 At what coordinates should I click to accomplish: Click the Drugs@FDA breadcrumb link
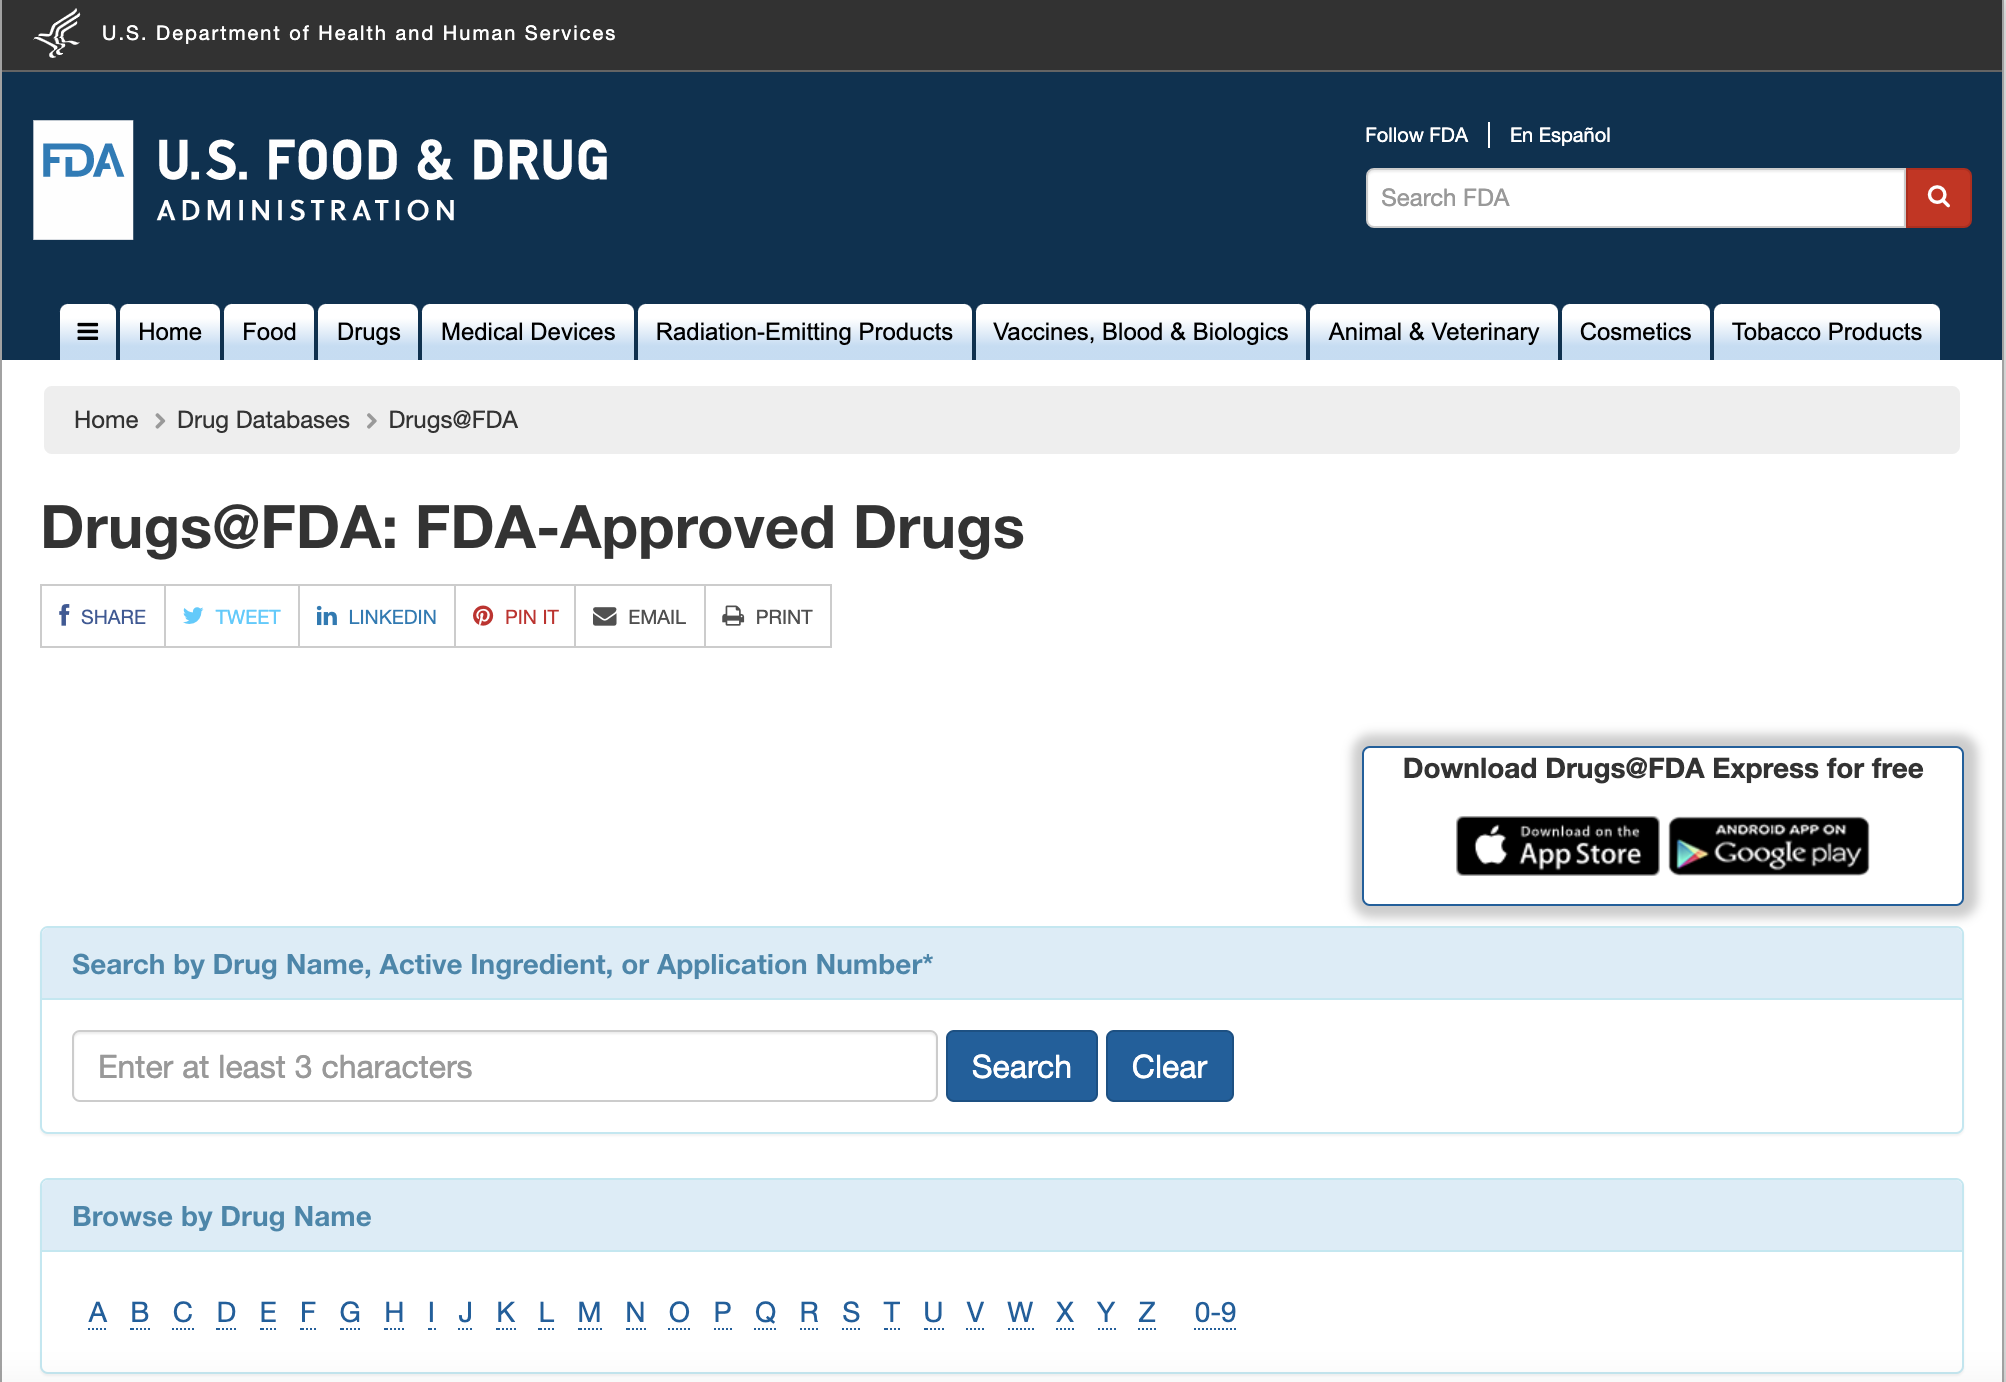[x=453, y=420]
